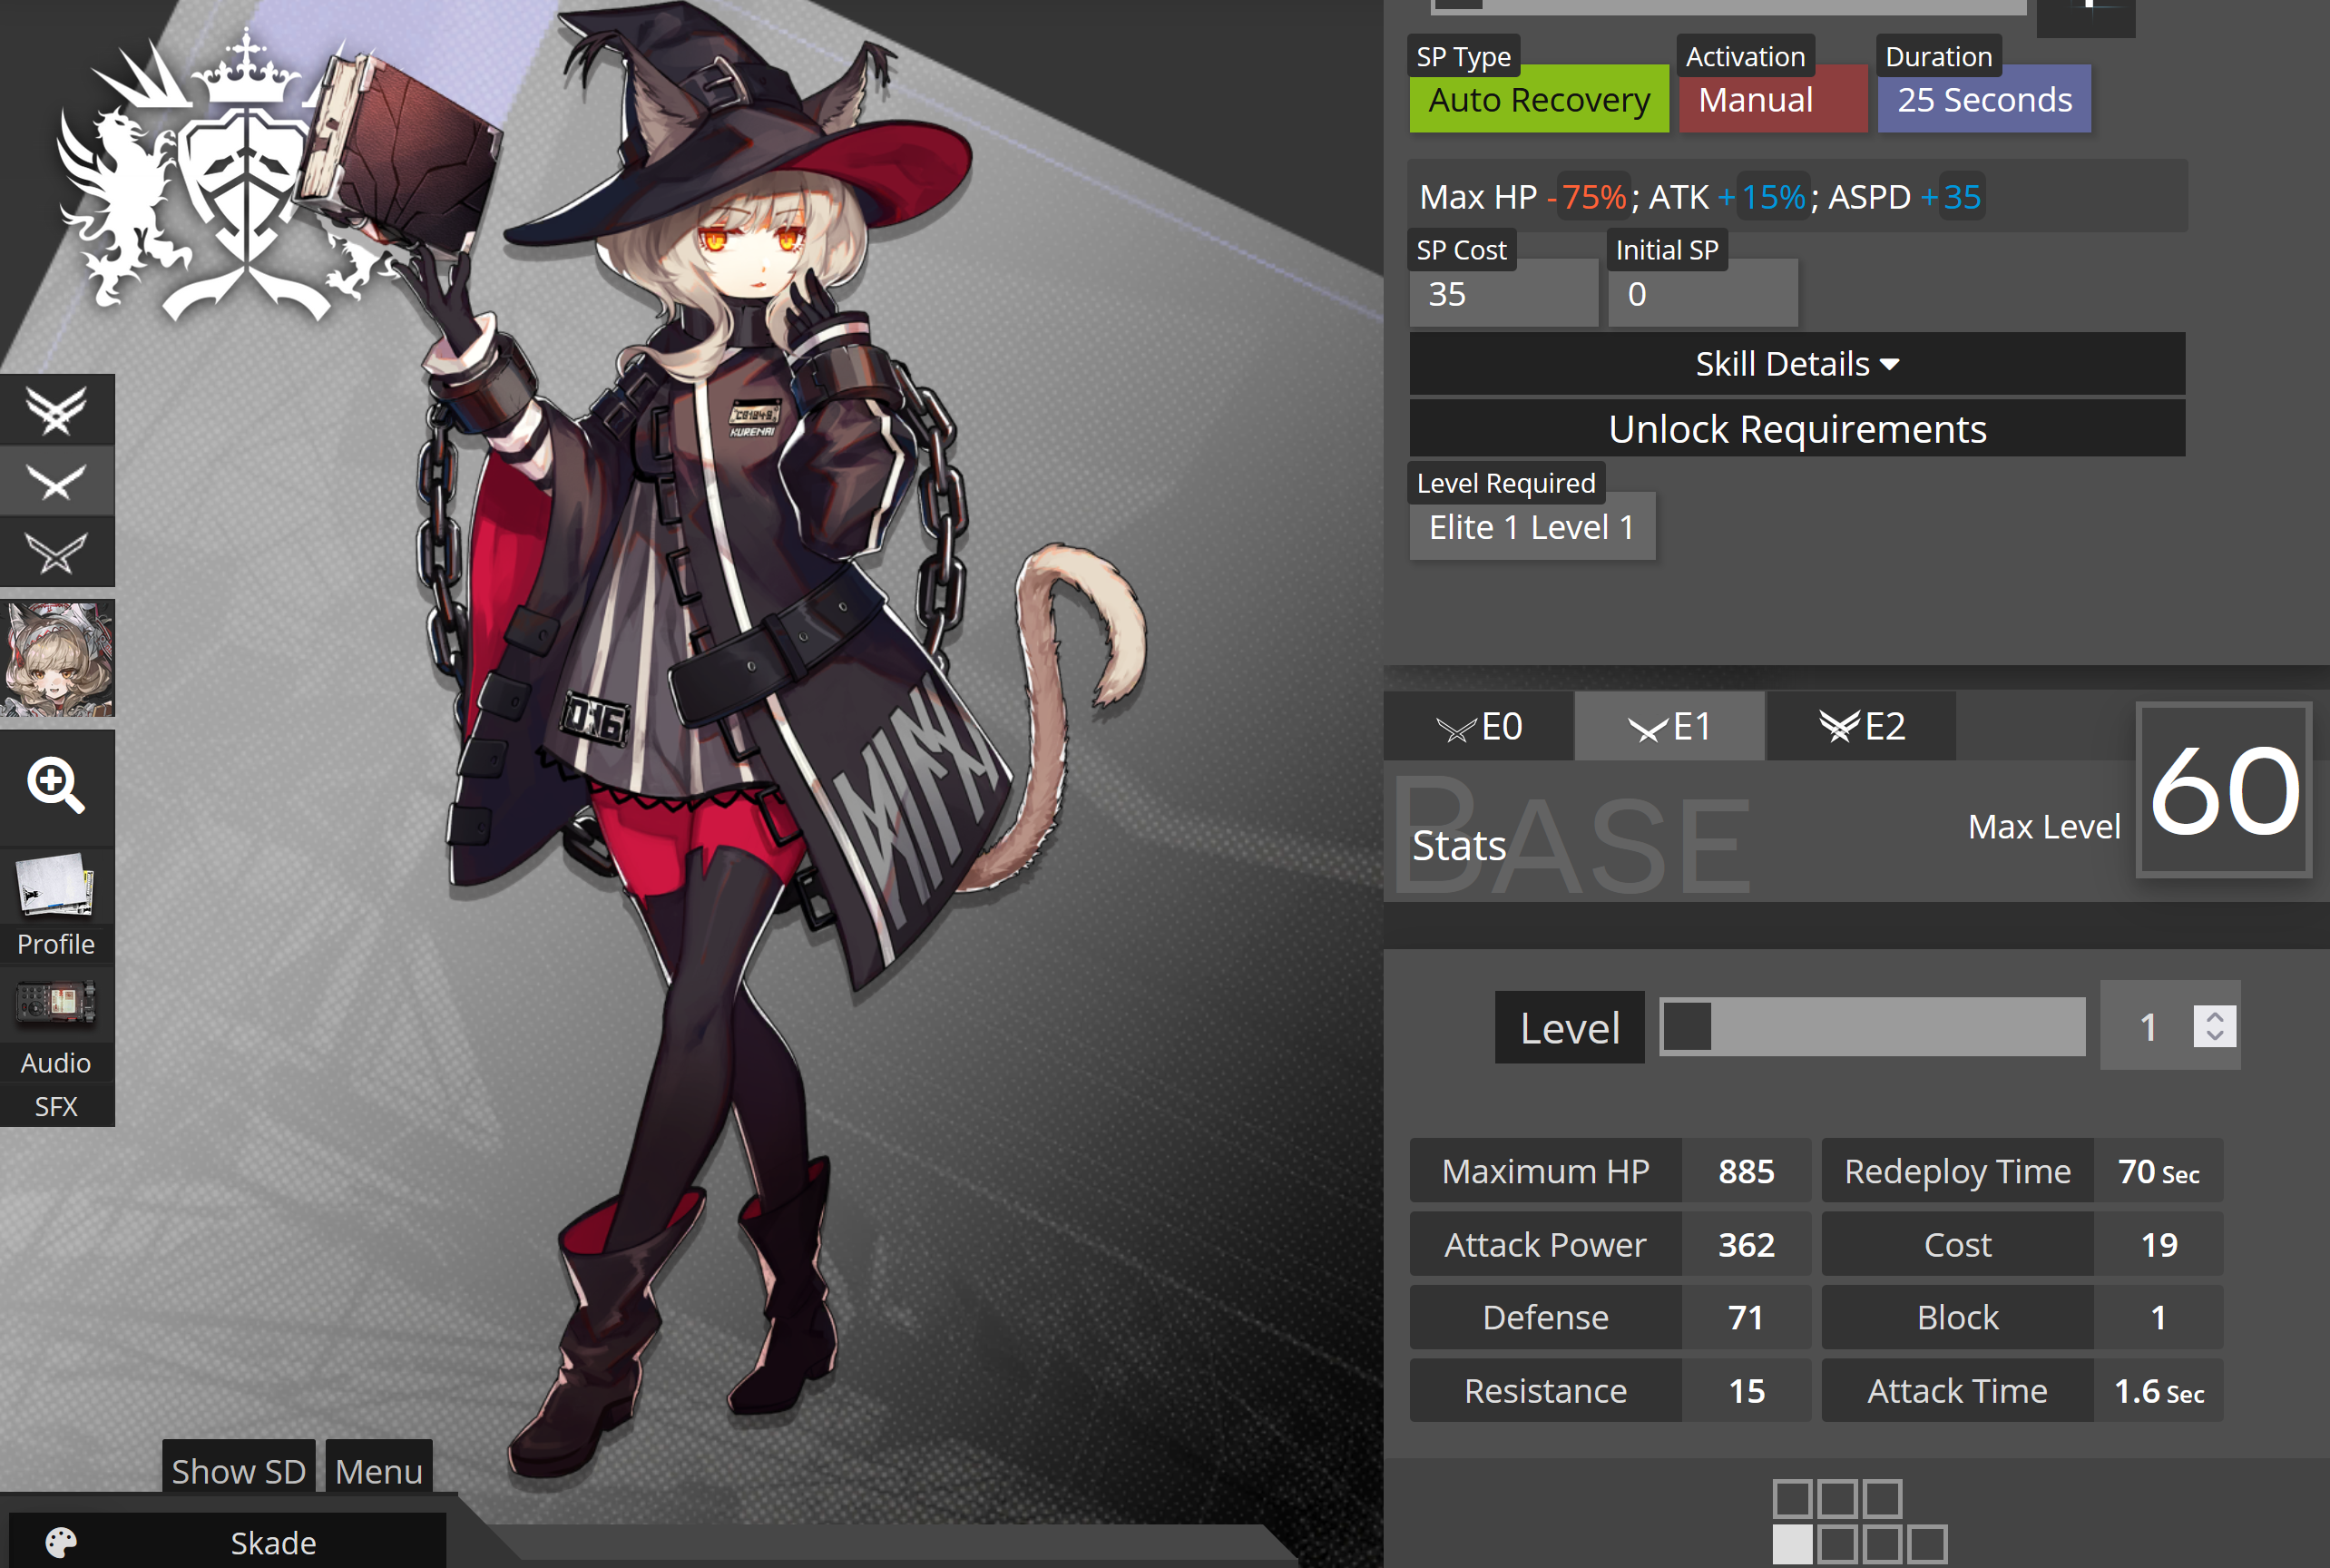Select the highlighted range grid square

[x=1792, y=1544]
